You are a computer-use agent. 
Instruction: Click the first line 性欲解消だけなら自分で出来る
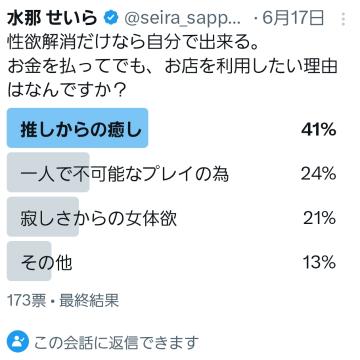click(133, 44)
